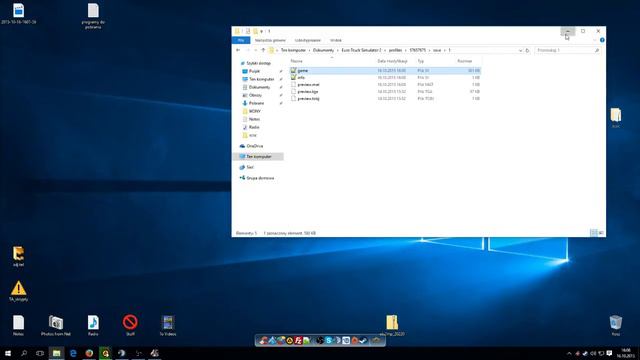
Task: Expand the address bar history dropdown
Action: [x=520, y=50]
